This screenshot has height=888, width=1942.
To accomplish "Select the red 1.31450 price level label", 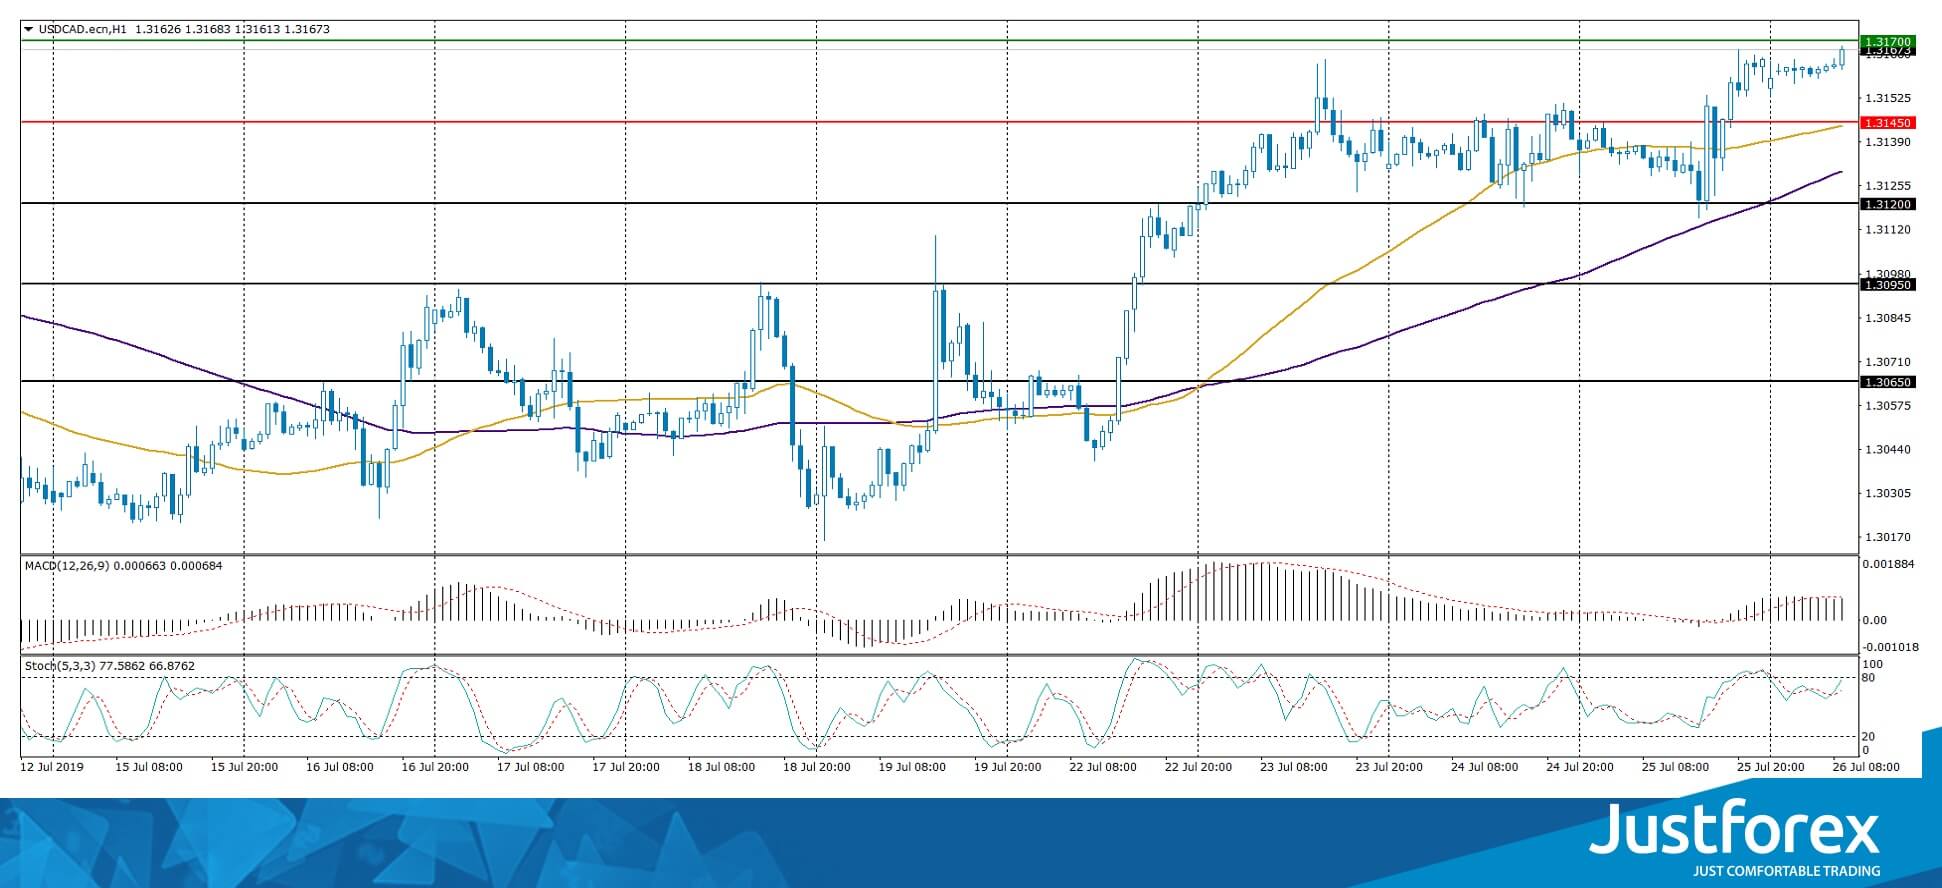I will coord(1887,123).
